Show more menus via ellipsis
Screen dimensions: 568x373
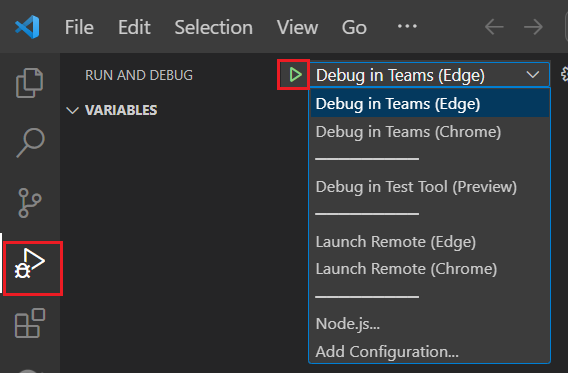click(x=407, y=26)
